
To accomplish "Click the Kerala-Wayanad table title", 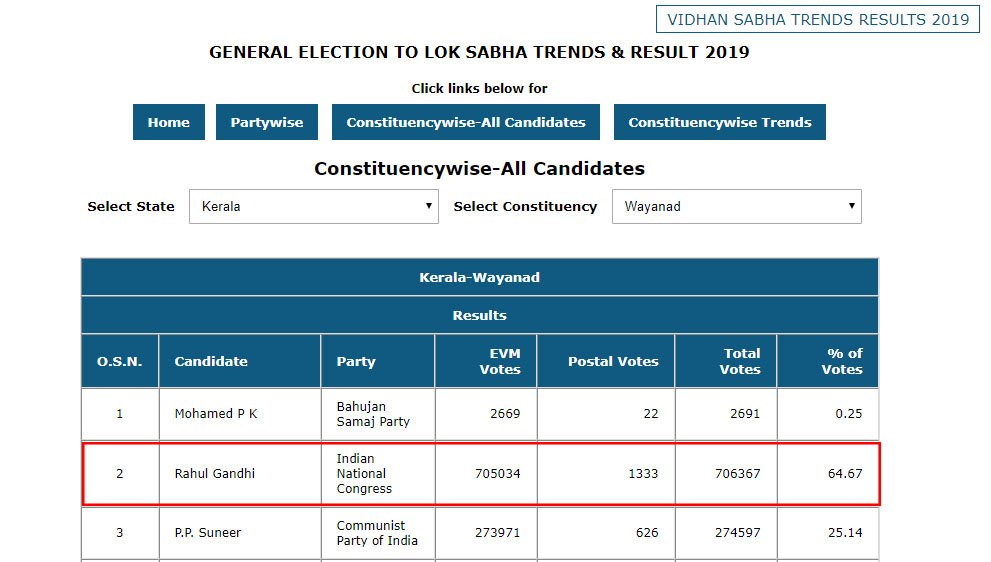I will [x=479, y=277].
